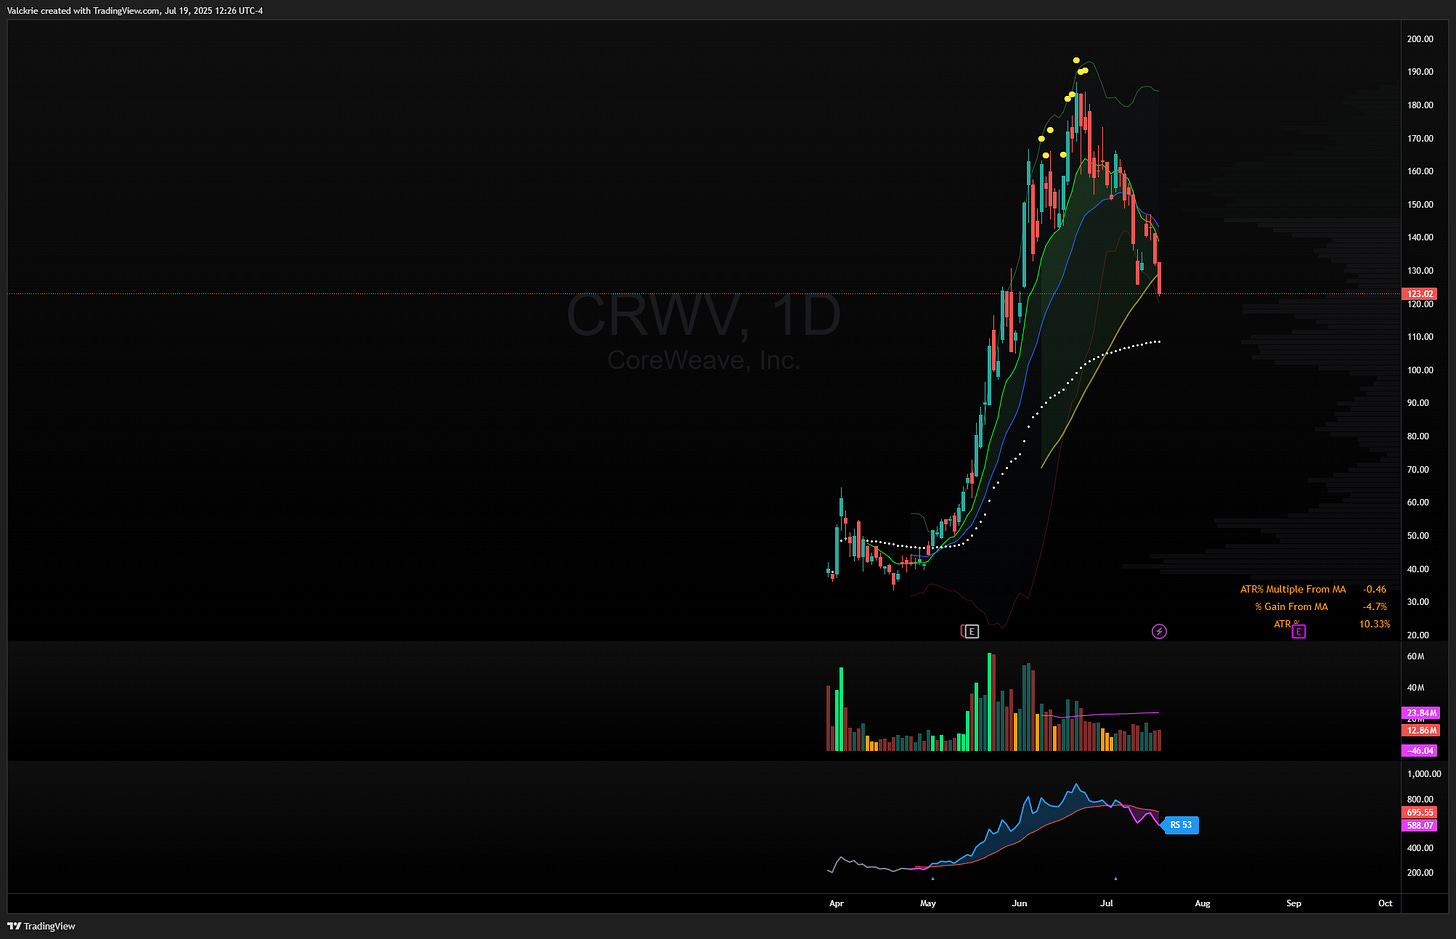Click the magenta -46.04 label
The height and width of the screenshot is (939, 1456).
pos(1420,750)
